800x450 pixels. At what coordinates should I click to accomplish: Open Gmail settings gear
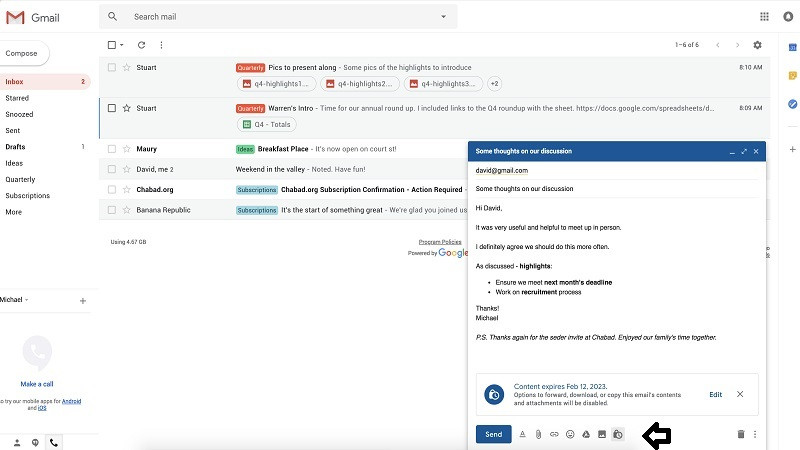click(758, 45)
